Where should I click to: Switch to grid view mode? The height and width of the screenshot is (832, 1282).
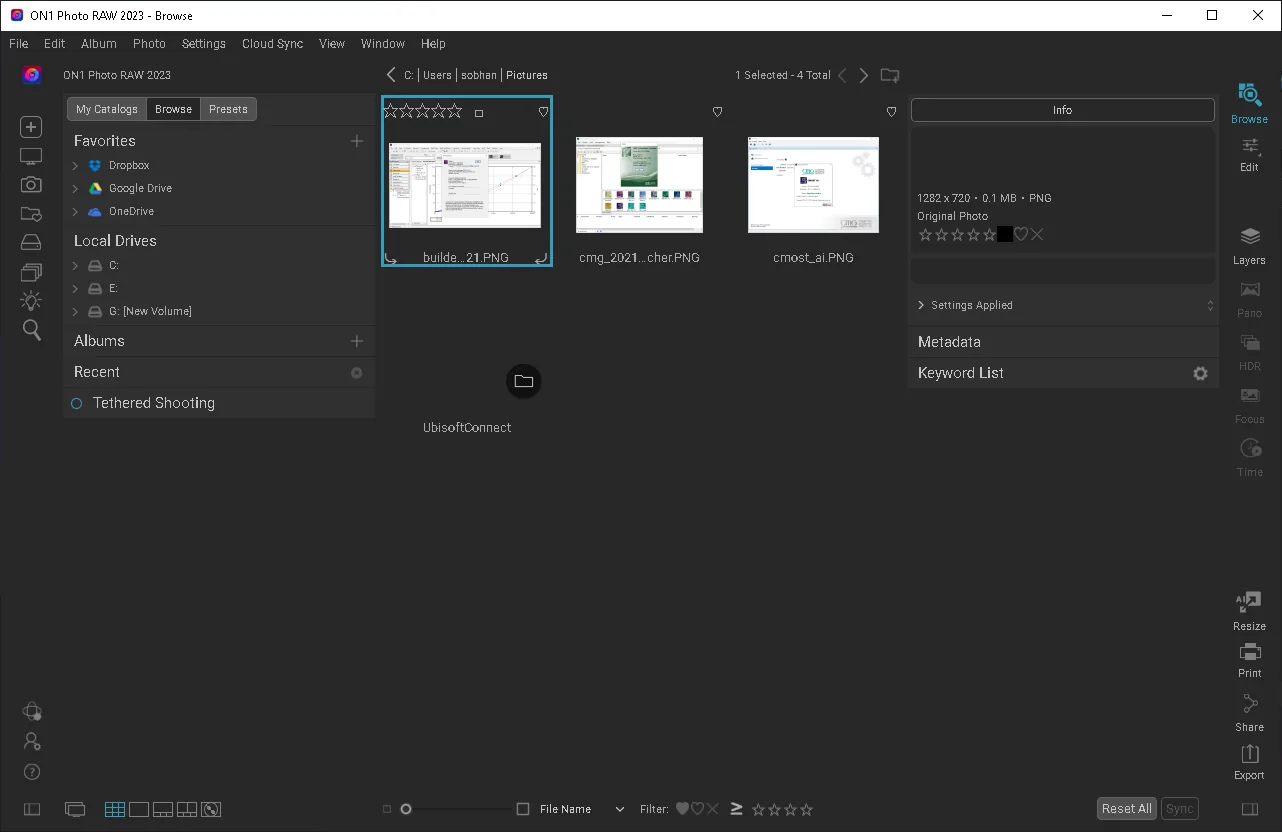(x=114, y=809)
